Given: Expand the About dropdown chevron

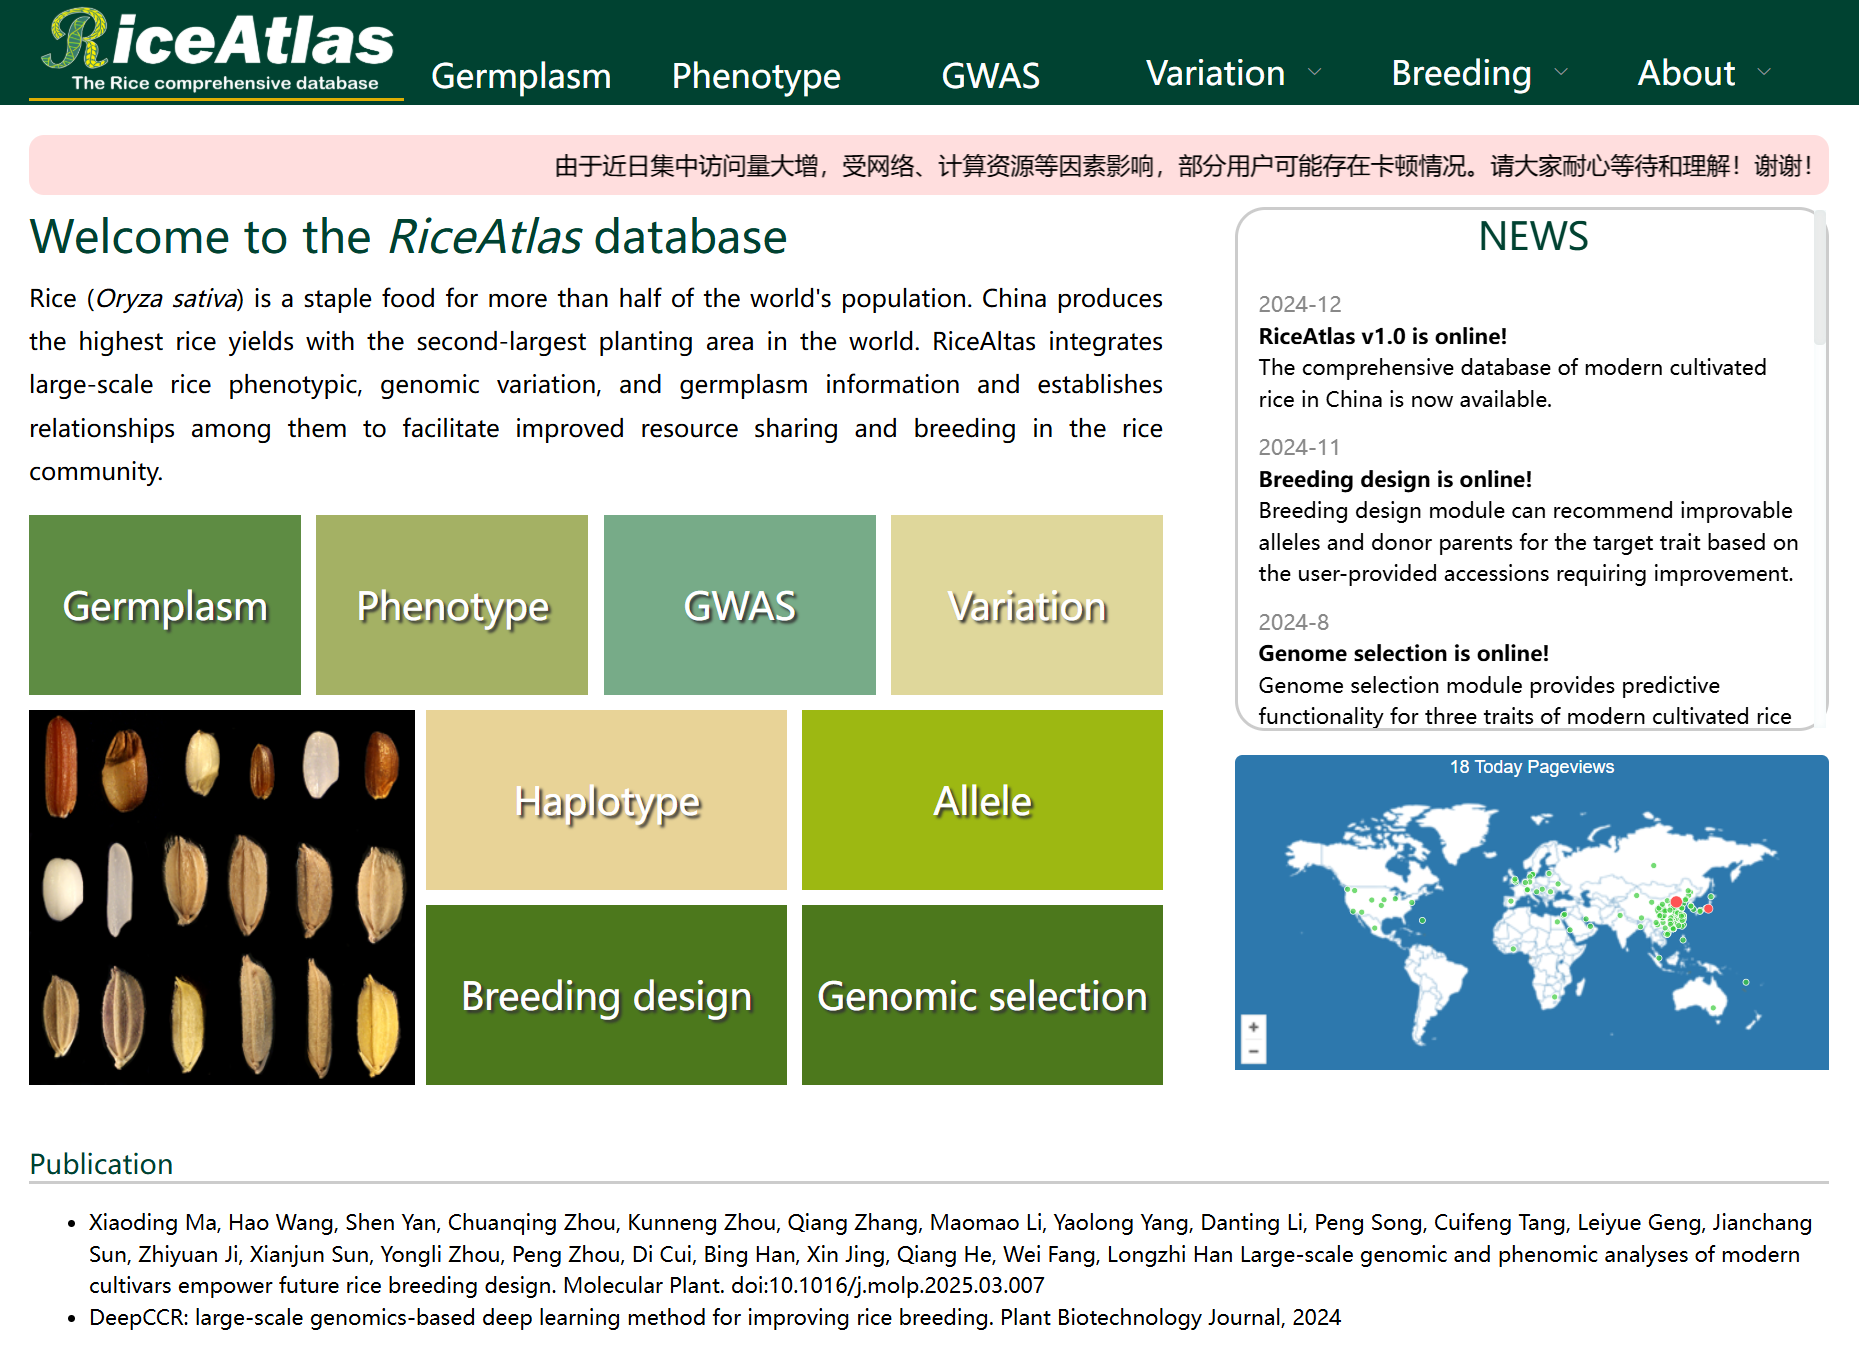Looking at the screenshot, I should [1764, 72].
